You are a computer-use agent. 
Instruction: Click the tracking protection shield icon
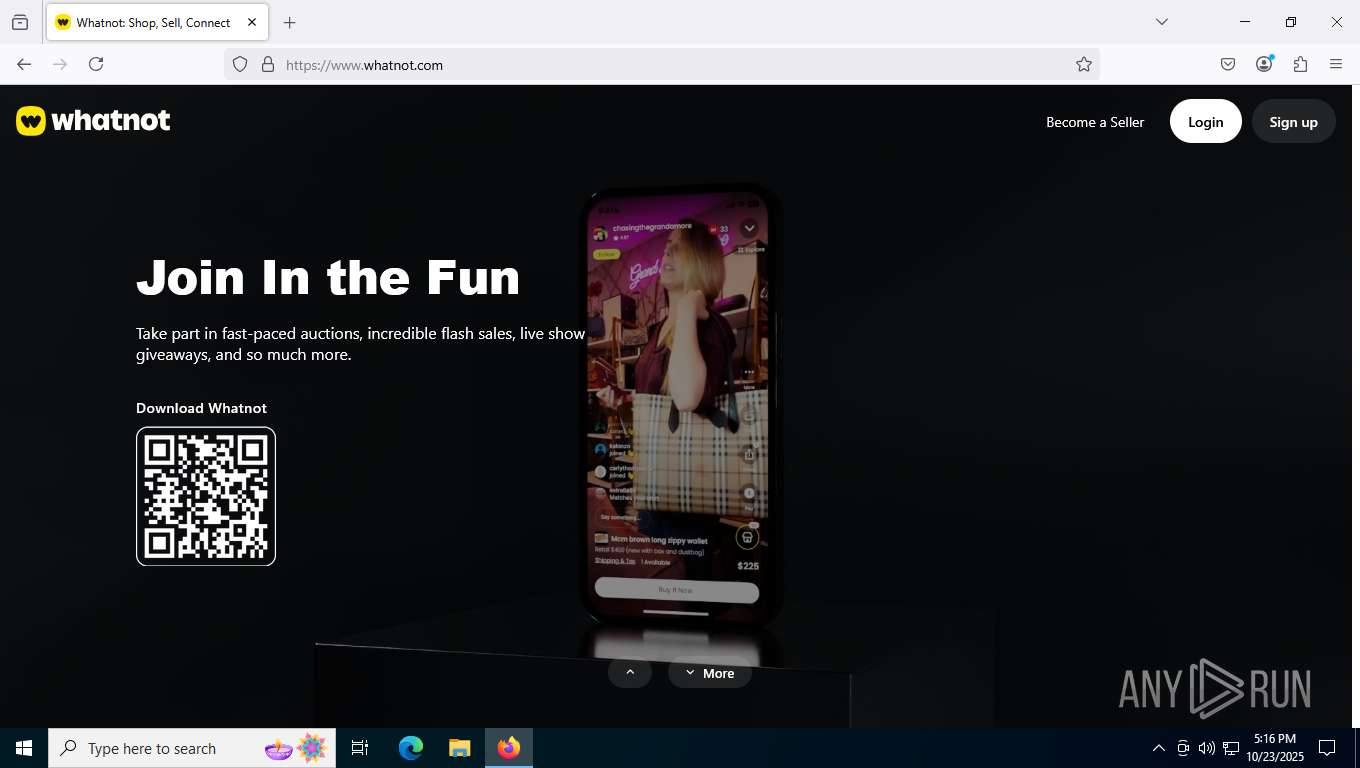coord(240,64)
